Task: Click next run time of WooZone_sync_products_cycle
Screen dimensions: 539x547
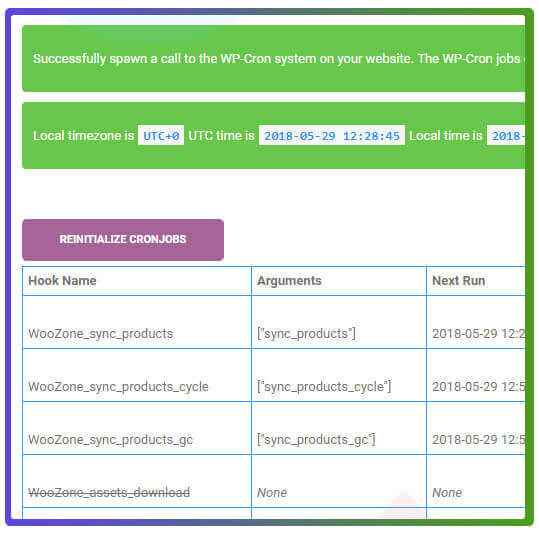Action: pos(479,387)
